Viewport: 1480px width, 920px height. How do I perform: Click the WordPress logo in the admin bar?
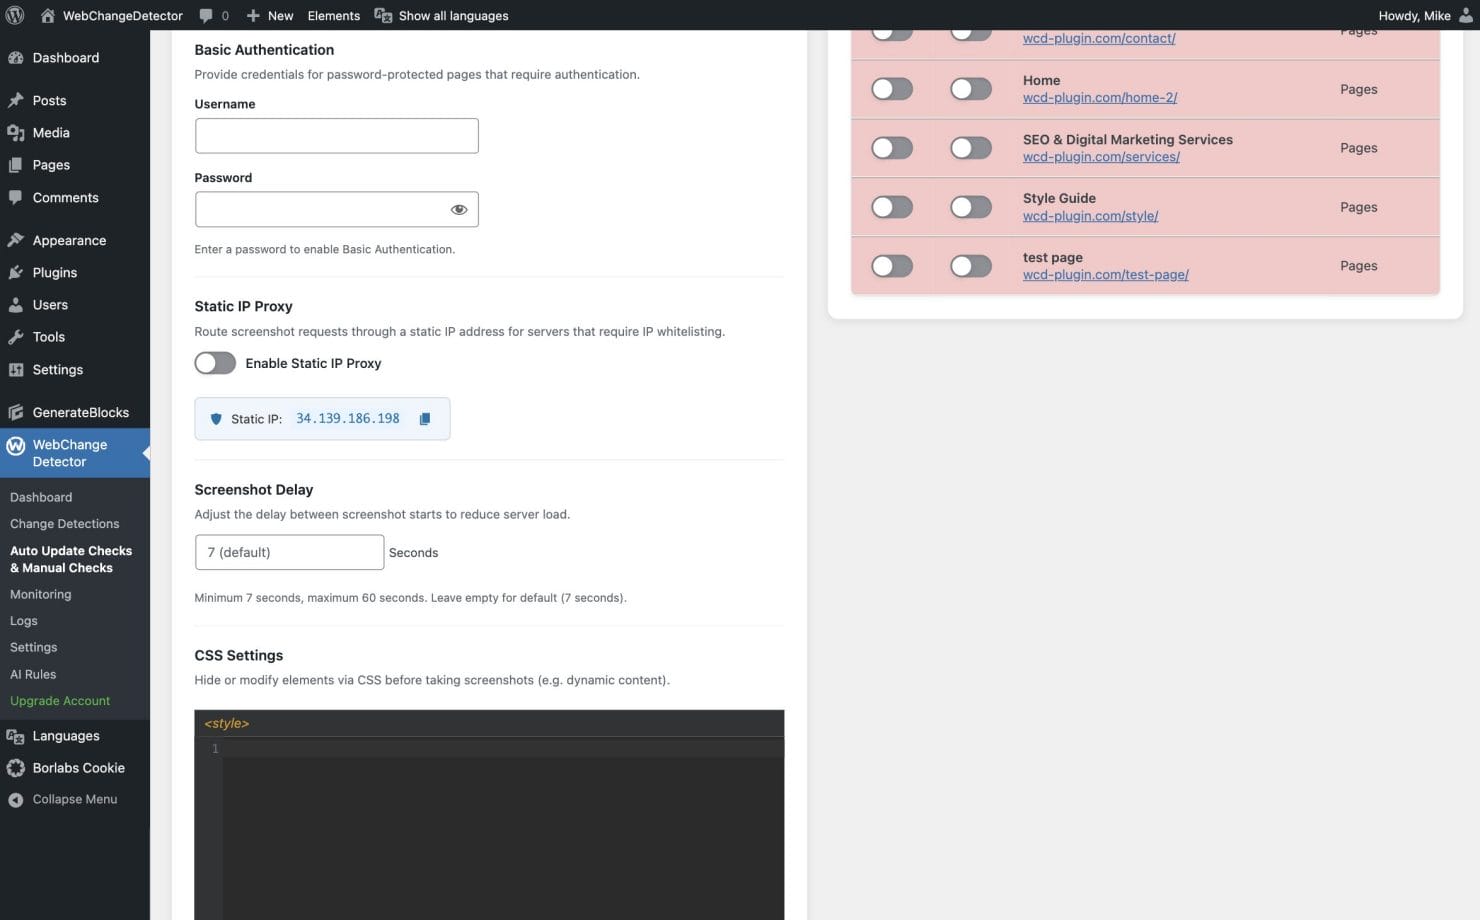pyautogui.click(x=14, y=15)
